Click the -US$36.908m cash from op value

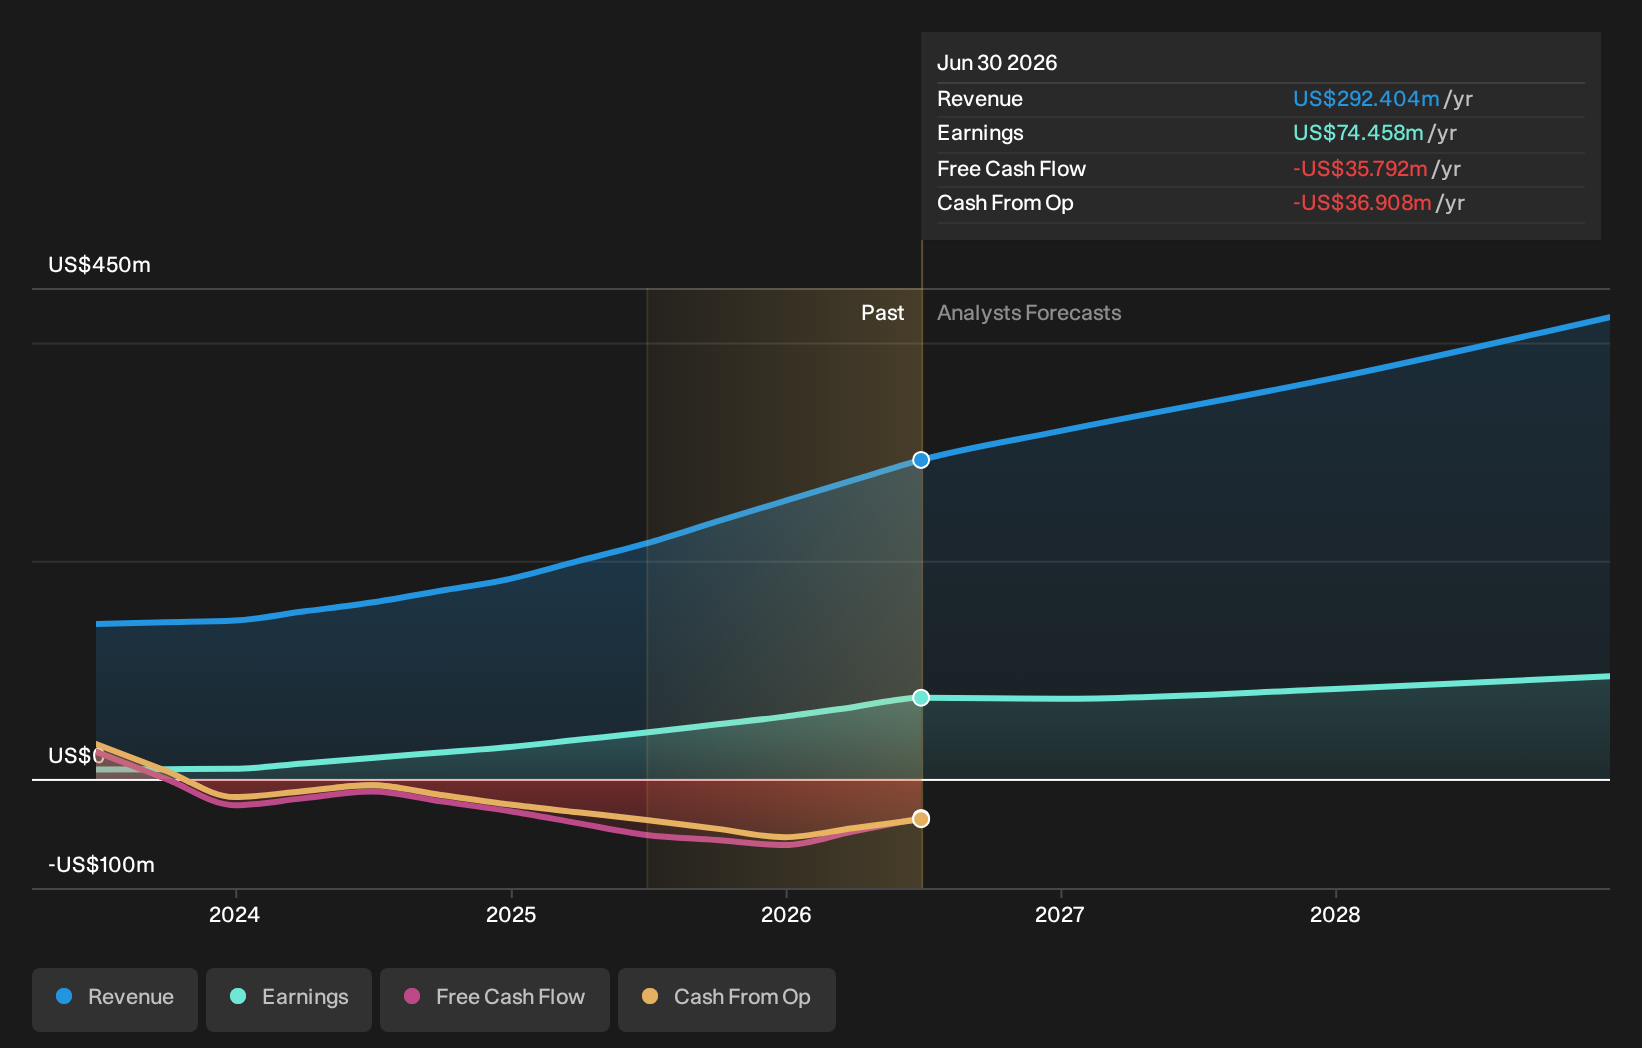point(1362,203)
